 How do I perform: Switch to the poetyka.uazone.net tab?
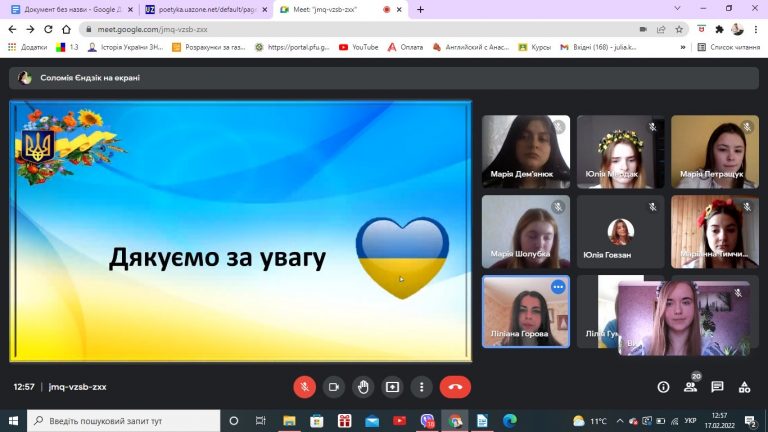(208, 9)
